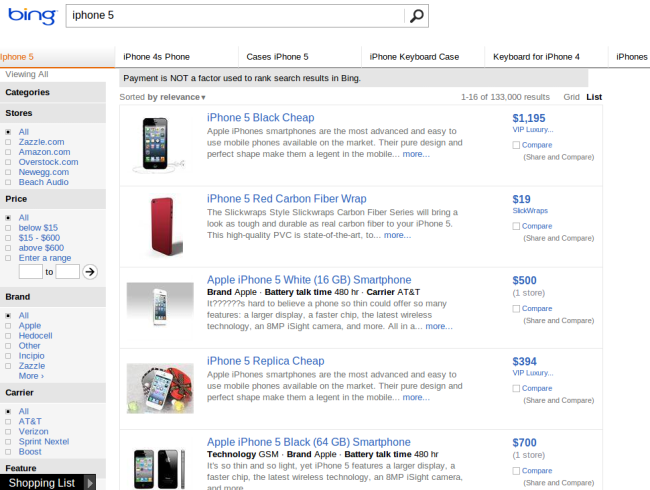The height and width of the screenshot is (490, 650).
Task: Select the Zazzle.com store filter
Action: (41, 142)
